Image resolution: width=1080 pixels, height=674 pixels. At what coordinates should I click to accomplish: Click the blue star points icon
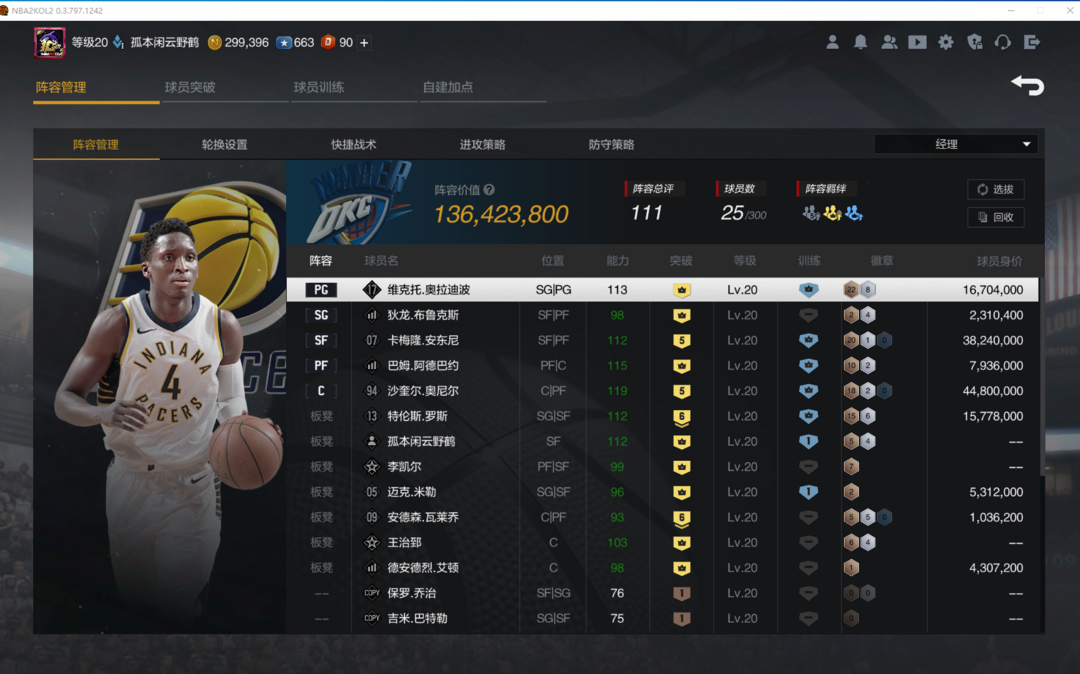284,43
